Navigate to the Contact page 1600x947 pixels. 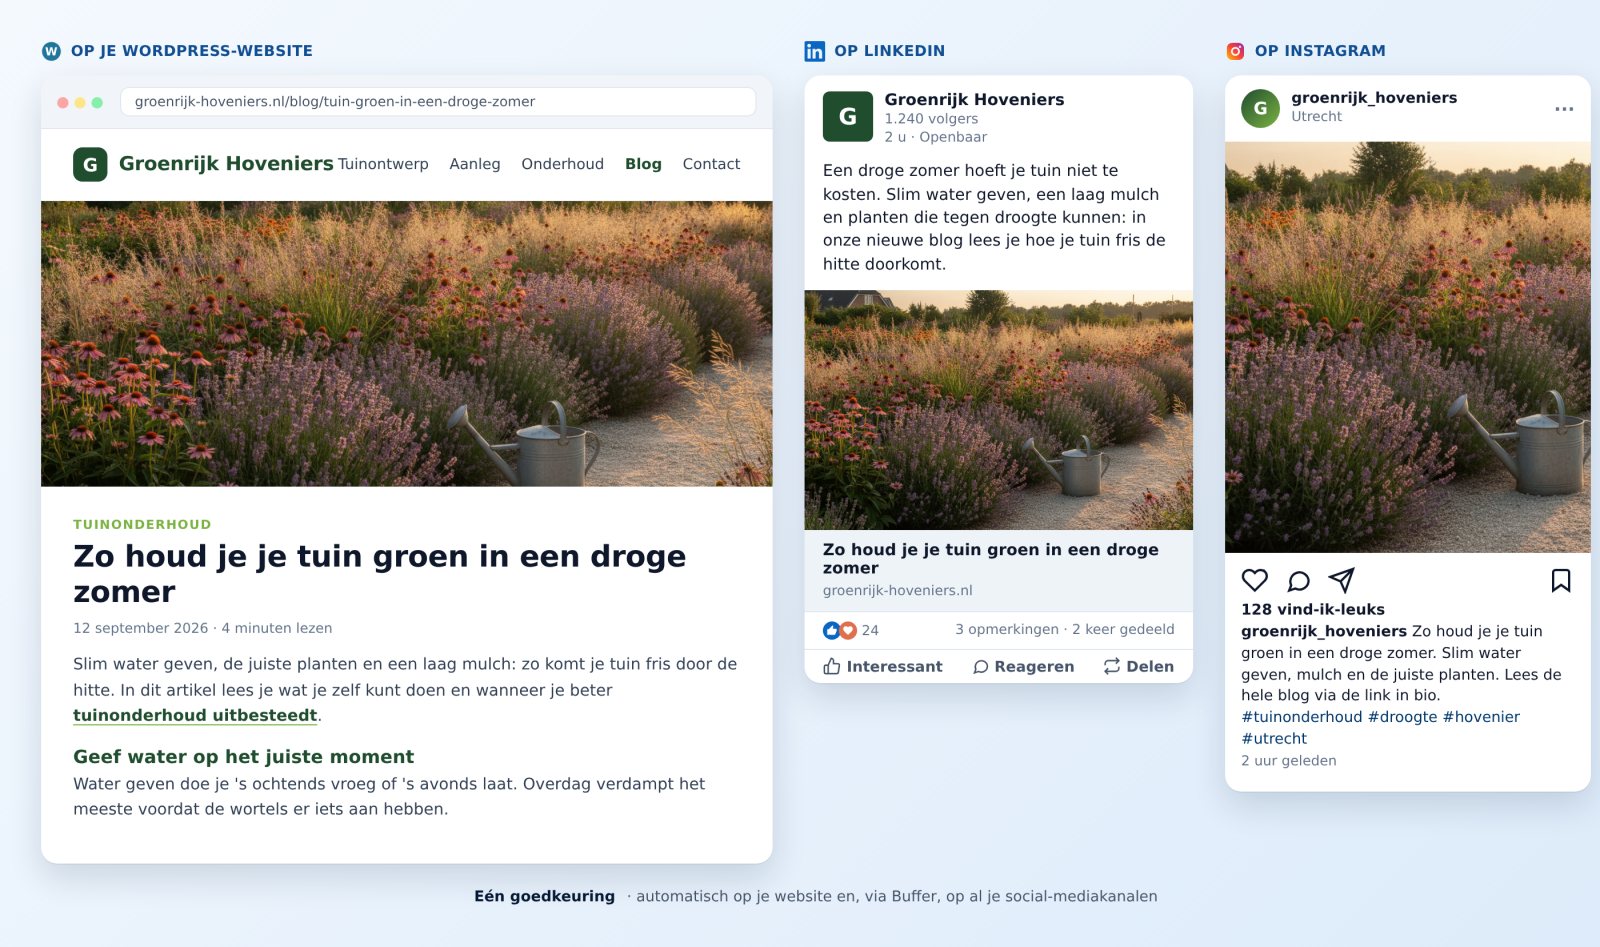click(x=711, y=164)
